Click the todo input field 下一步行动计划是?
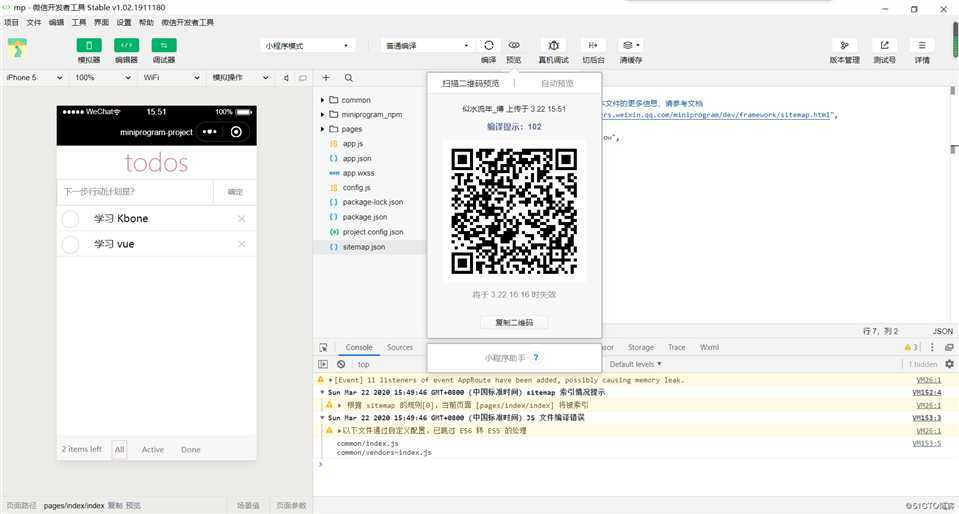The image size is (959, 514). [135, 192]
